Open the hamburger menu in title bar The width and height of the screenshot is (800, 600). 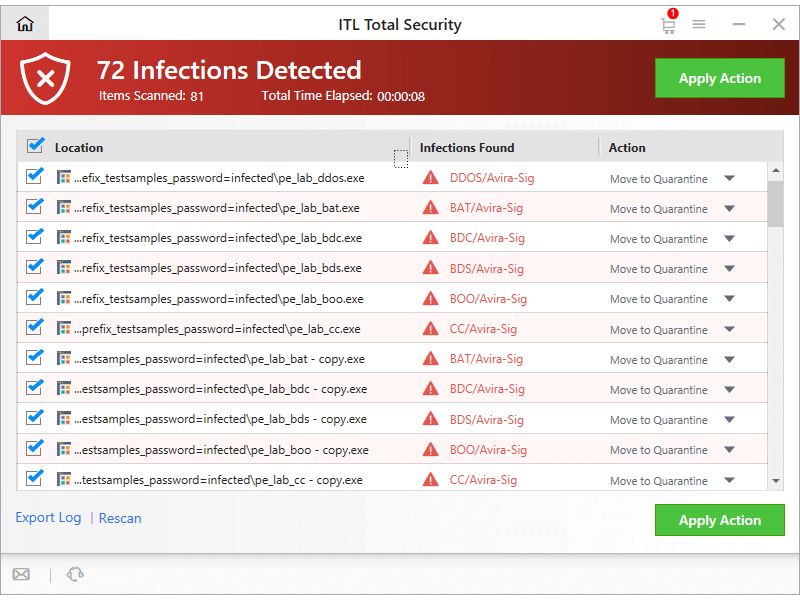point(699,24)
